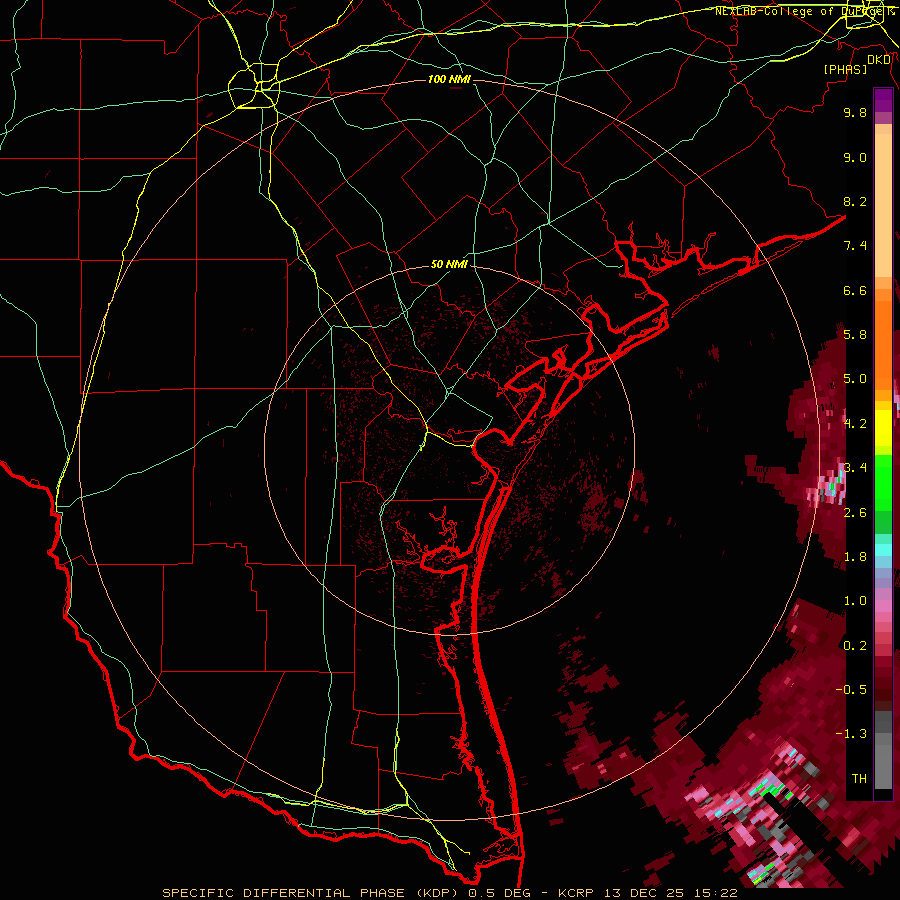The image size is (900, 900).
Task: Click the 100 NMI range ring label
Action: point(449,79)
